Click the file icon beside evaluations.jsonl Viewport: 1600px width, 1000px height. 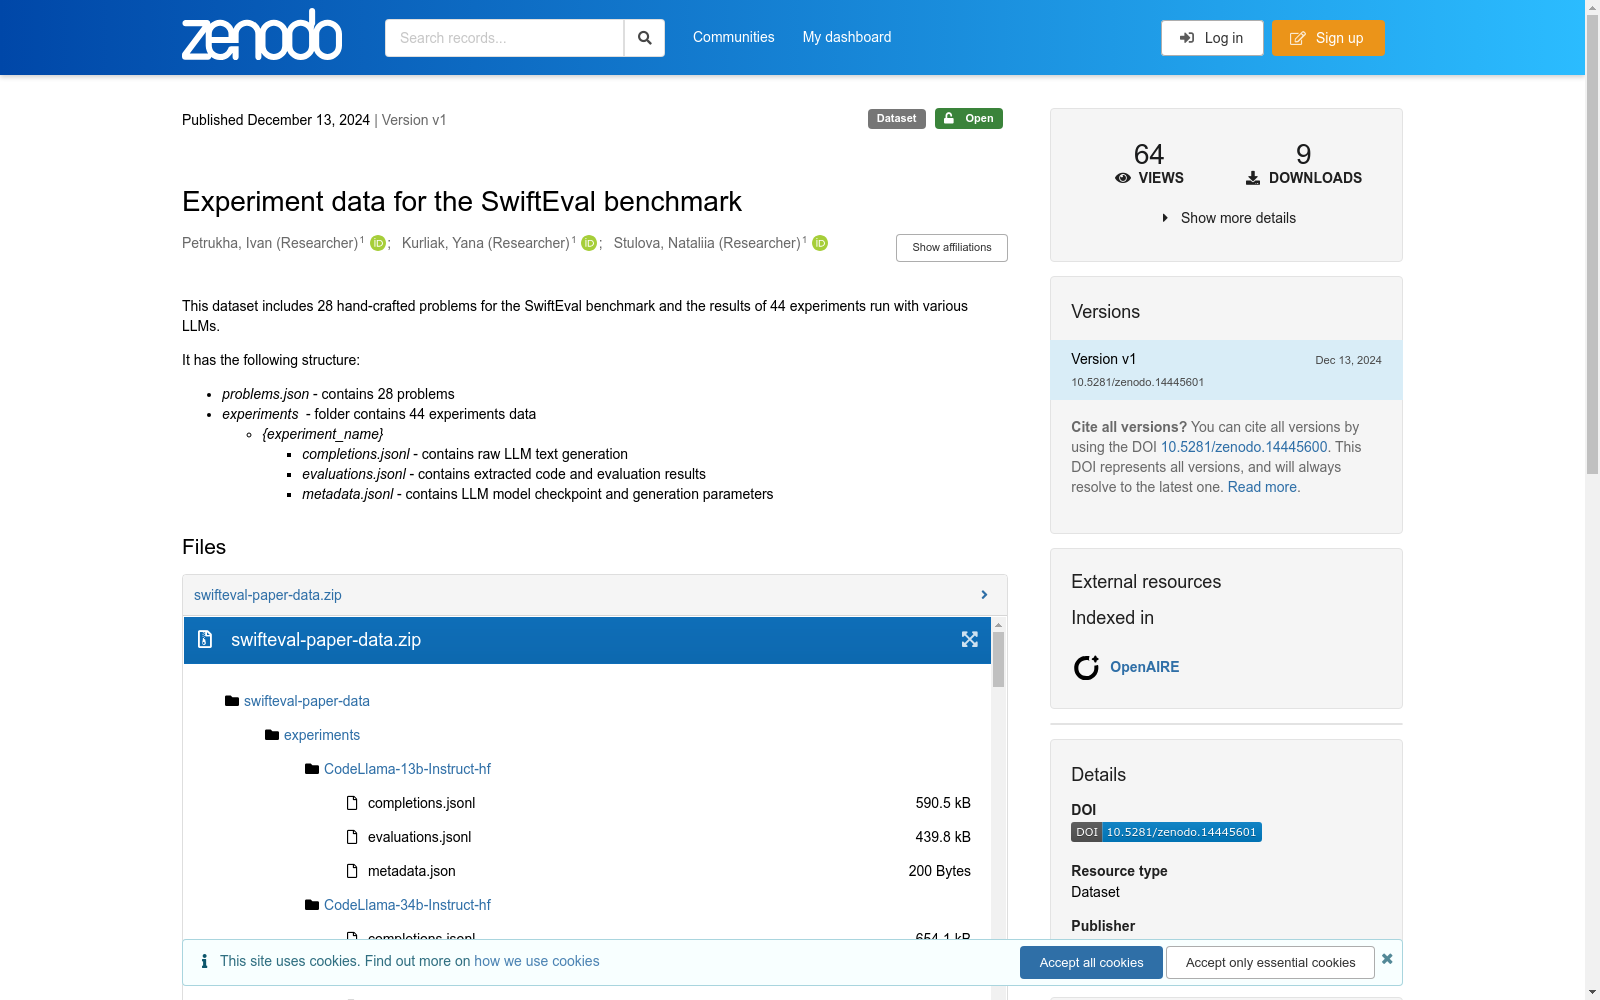(x=352, y=837)
